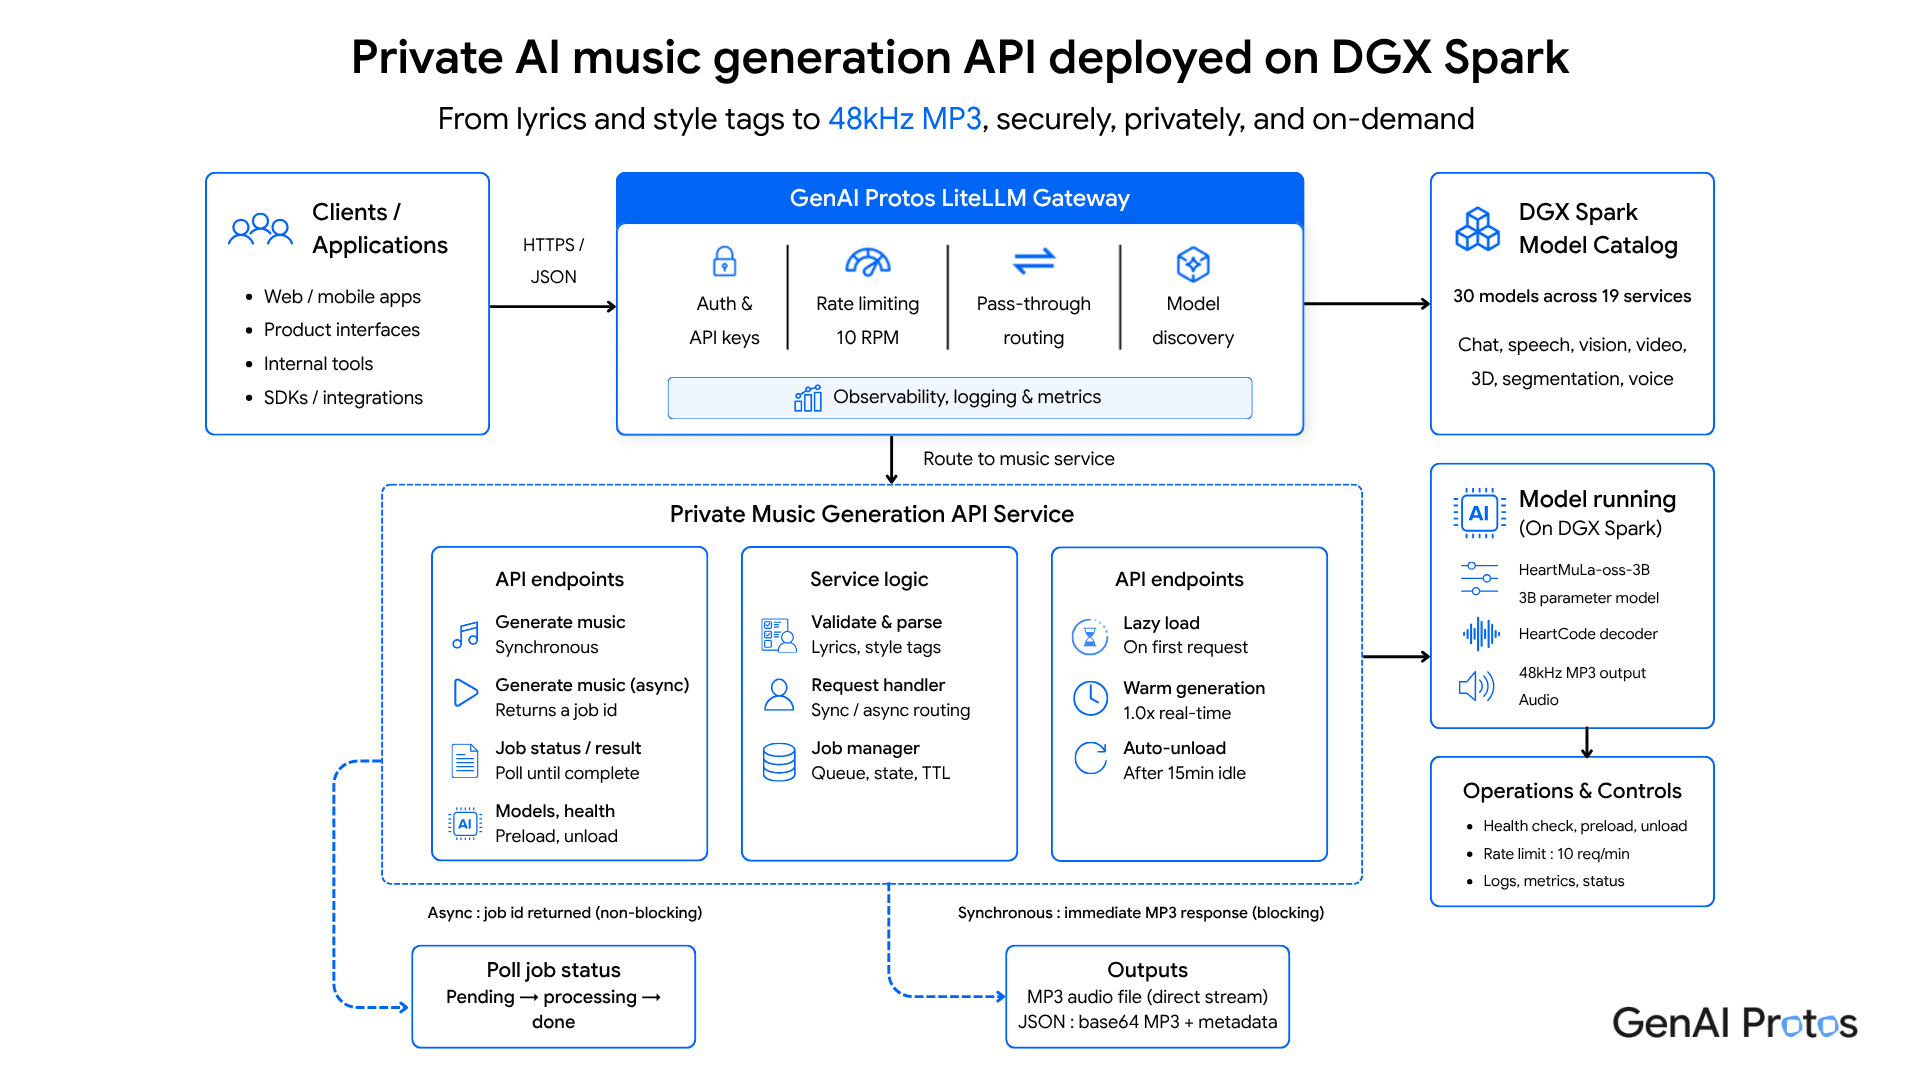Click the Rate limiting gauge icon
The width and height of the screenshot is (1920, 1080).
(x=867, y=261)
